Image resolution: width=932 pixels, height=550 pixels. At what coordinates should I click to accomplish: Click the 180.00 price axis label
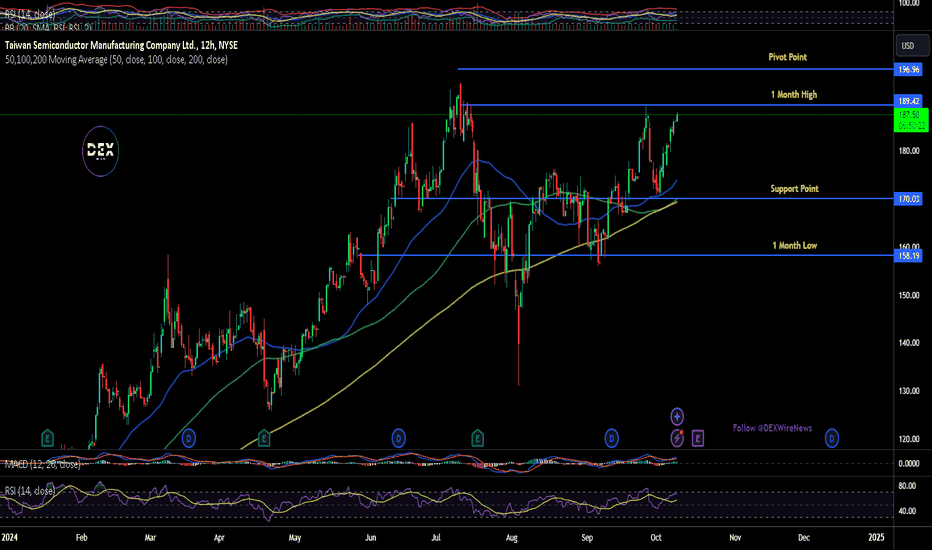pos(909,151)
